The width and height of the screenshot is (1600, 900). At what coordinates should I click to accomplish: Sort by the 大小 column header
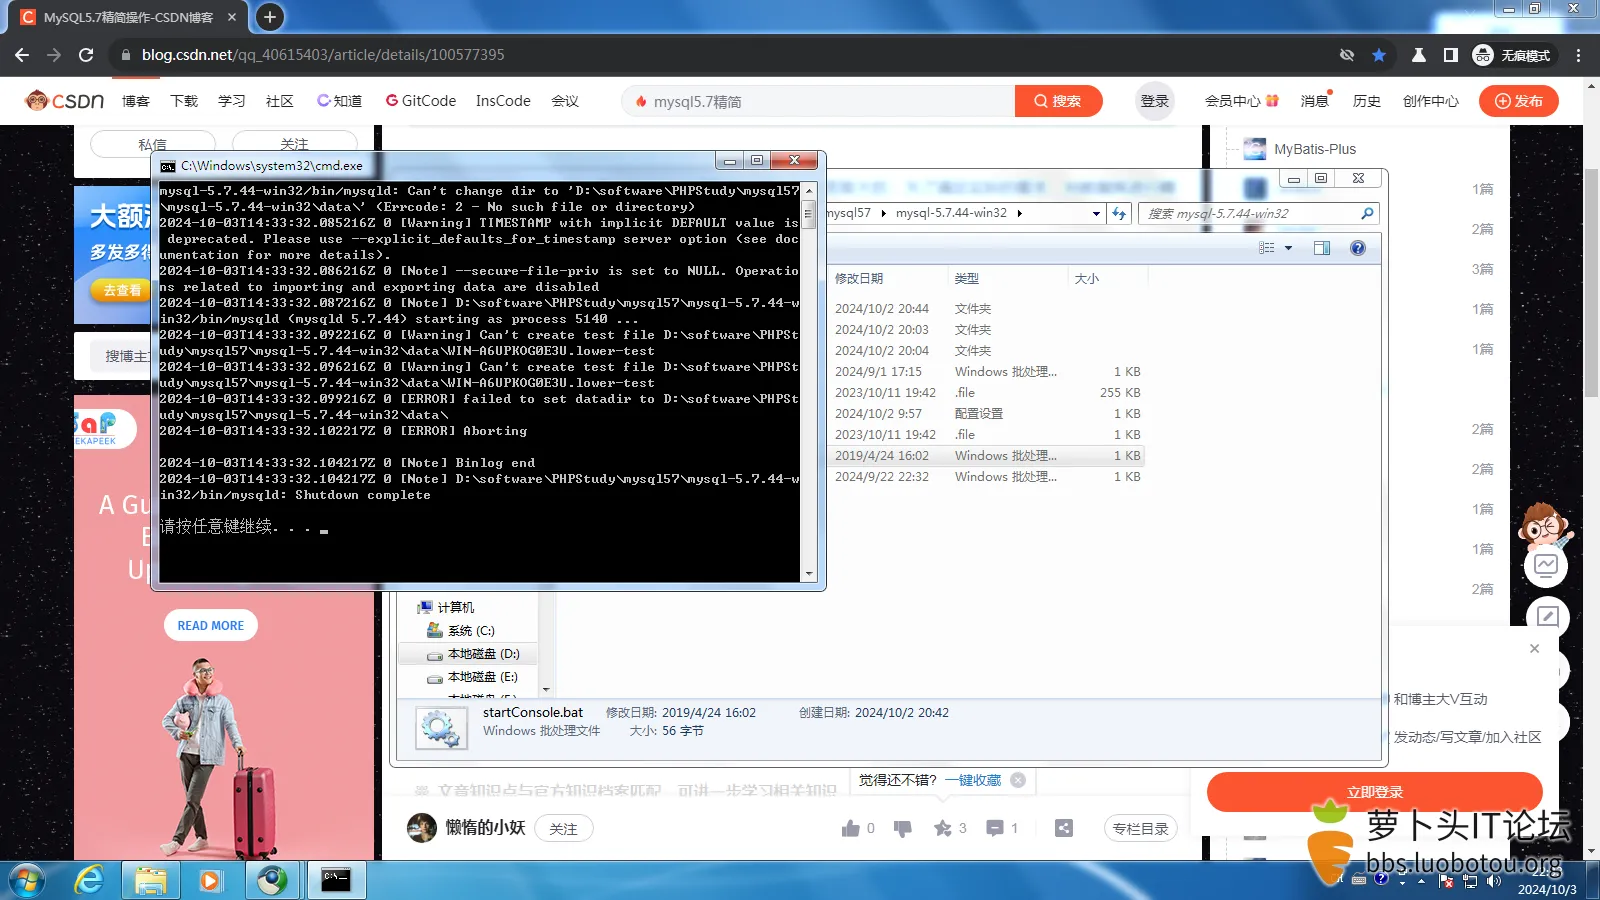(1087, 278)
